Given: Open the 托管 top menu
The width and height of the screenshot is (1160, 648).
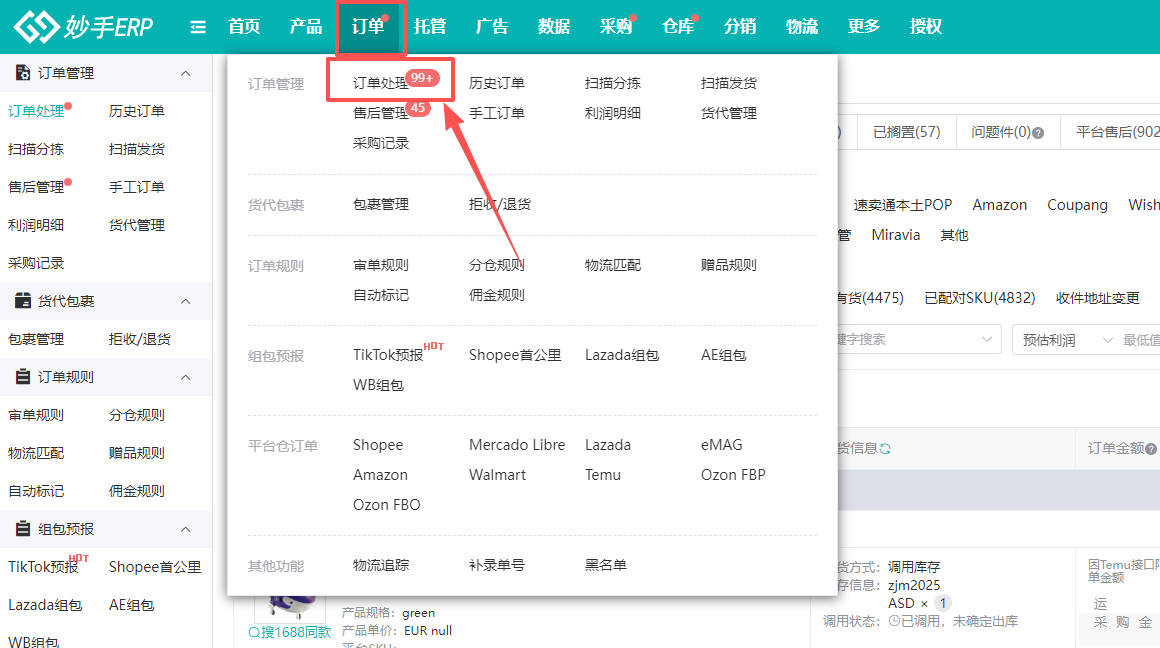Looking at the screenshot, I should (430, 27).
